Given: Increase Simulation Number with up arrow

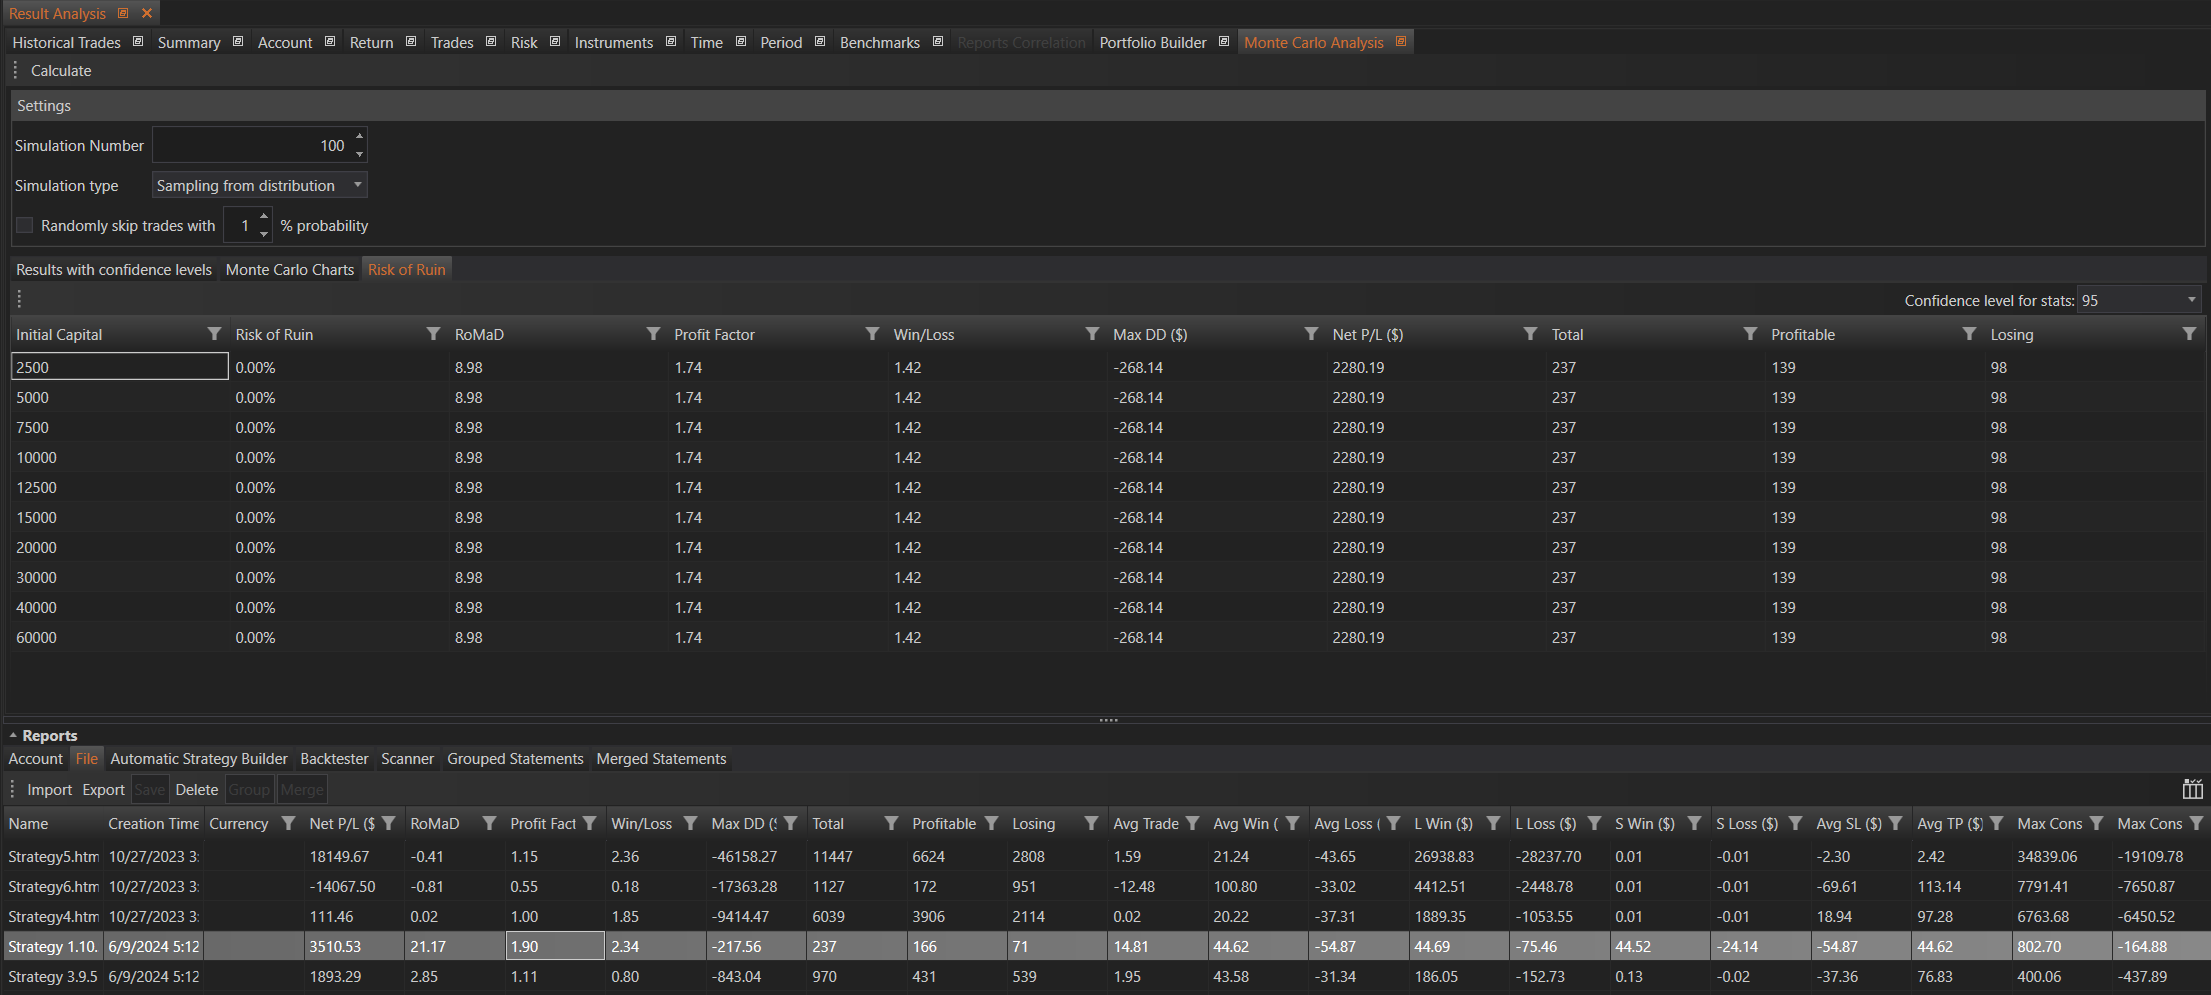Looking at the screenshot, I should pos(360,136).
